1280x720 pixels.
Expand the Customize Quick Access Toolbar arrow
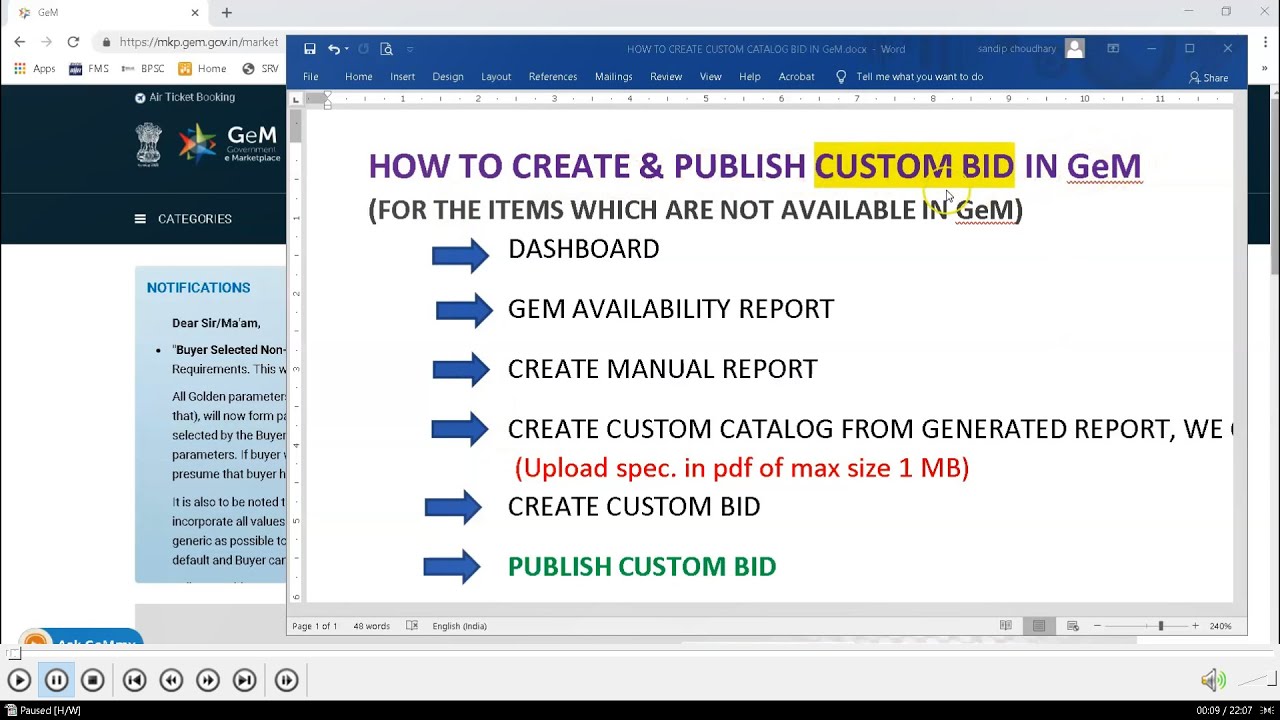pyautogui.click(x=410, y=49)
